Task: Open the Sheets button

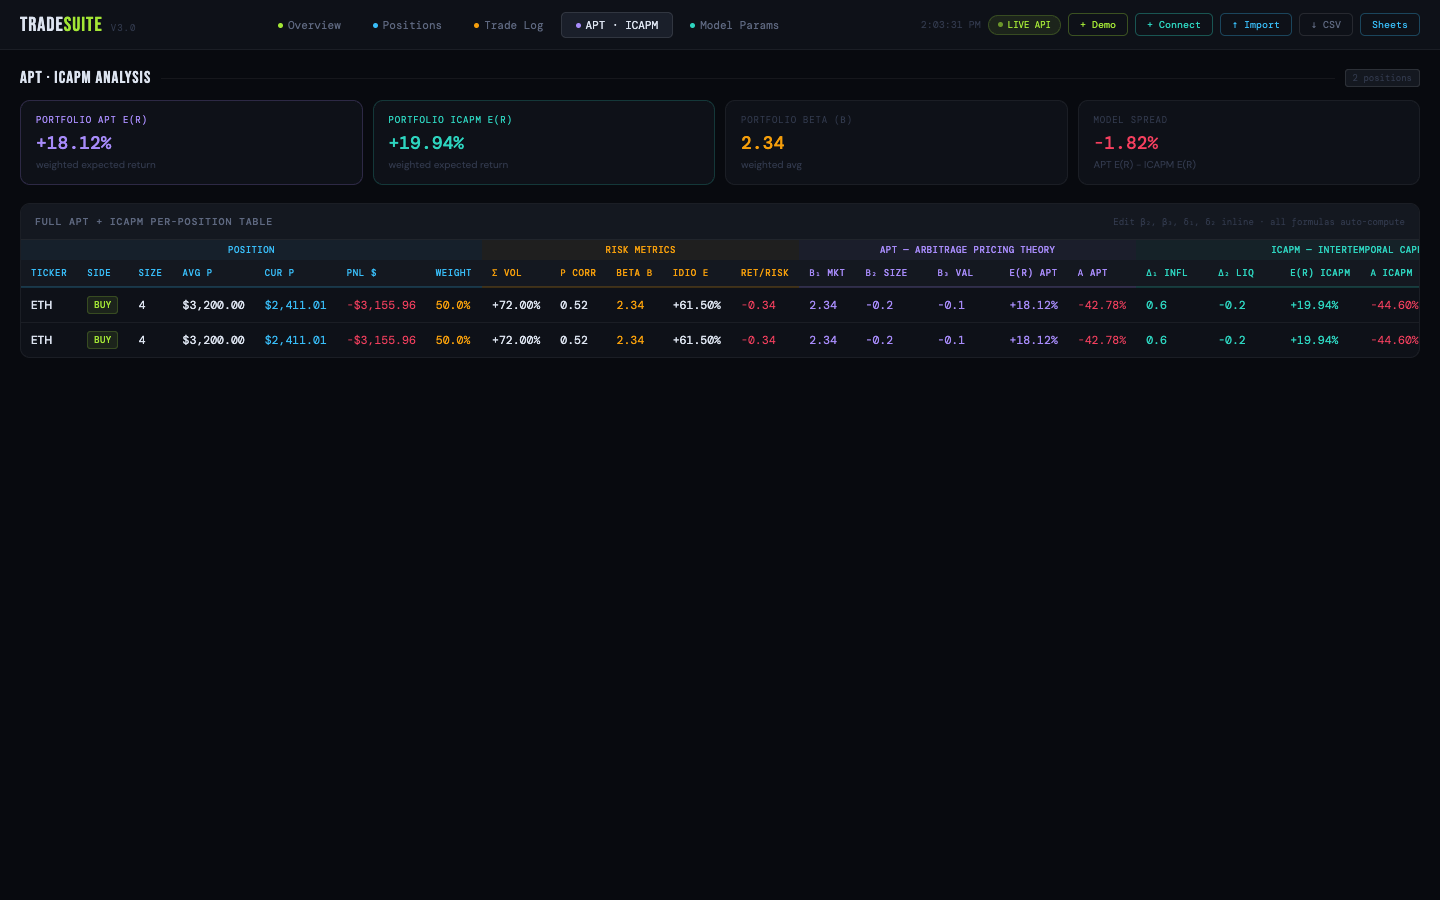Action: point(1390,25)
